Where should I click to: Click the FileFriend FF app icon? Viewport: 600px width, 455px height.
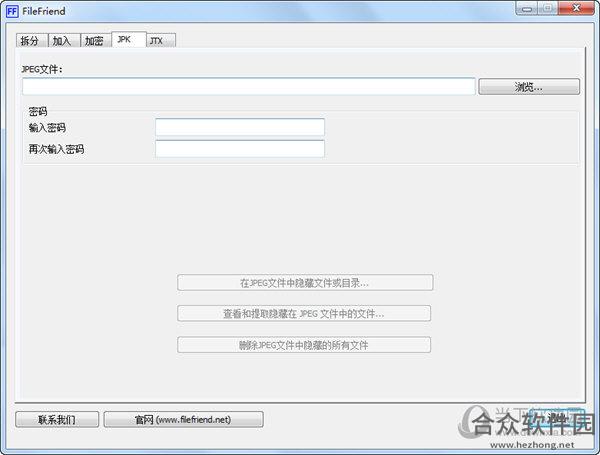12,11
